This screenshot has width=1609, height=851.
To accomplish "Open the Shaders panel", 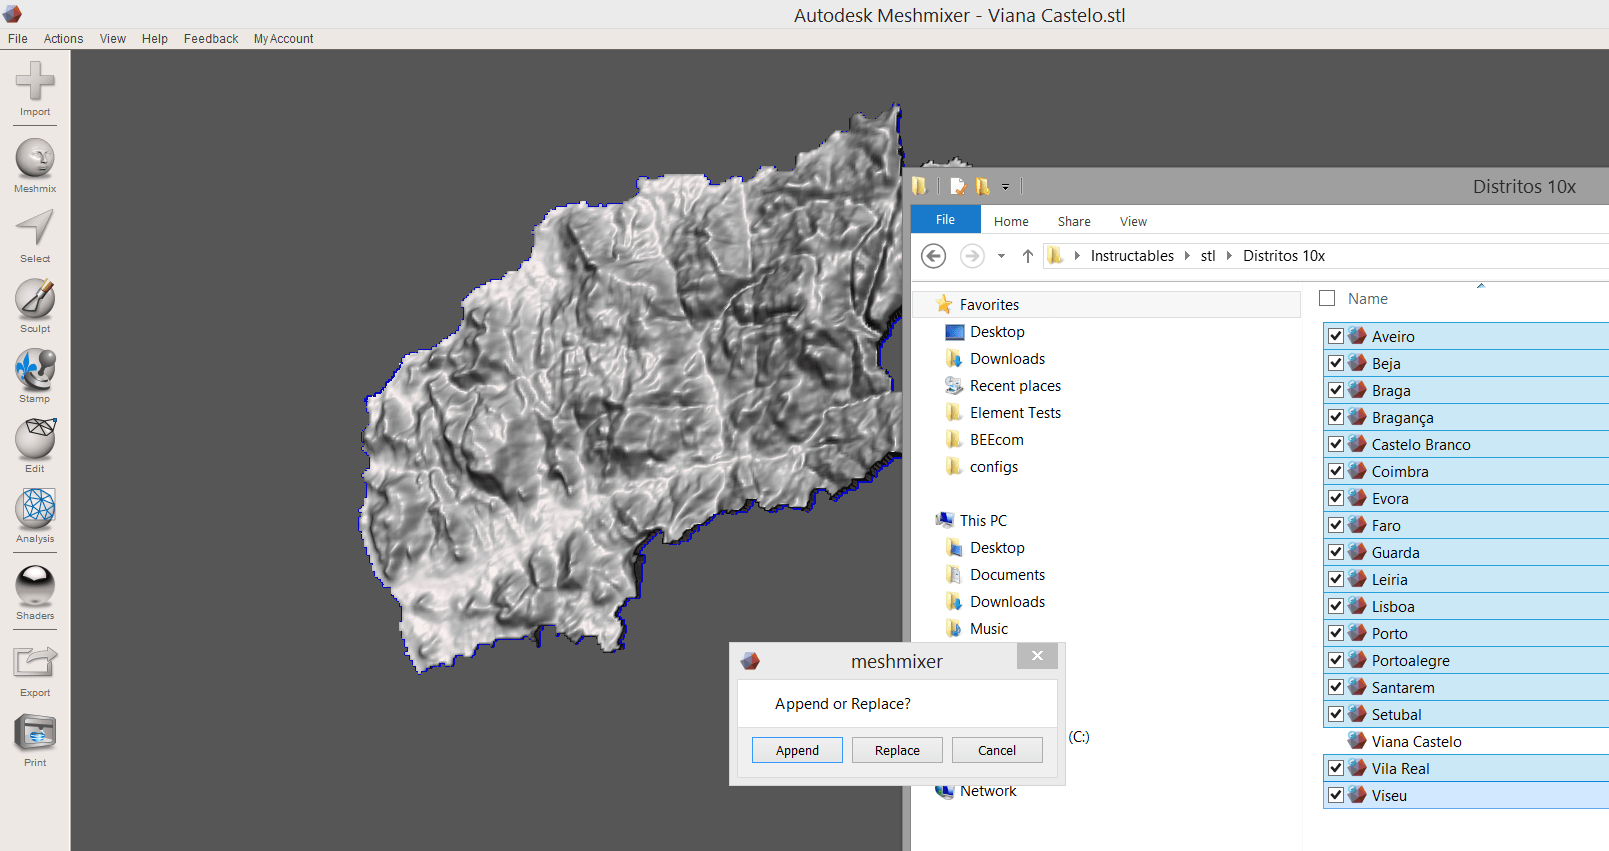I will (x=35, y=593).
